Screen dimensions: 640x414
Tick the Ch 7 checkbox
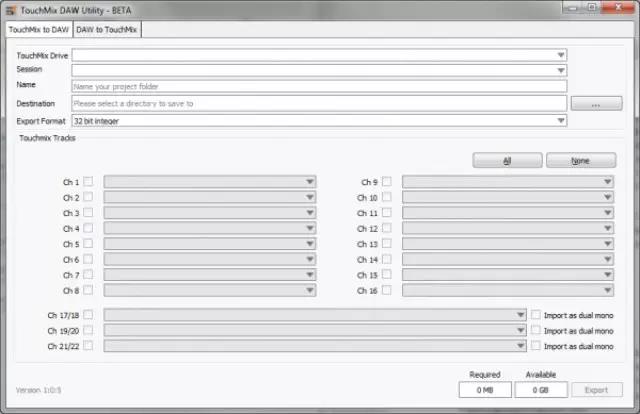point(88,274)
